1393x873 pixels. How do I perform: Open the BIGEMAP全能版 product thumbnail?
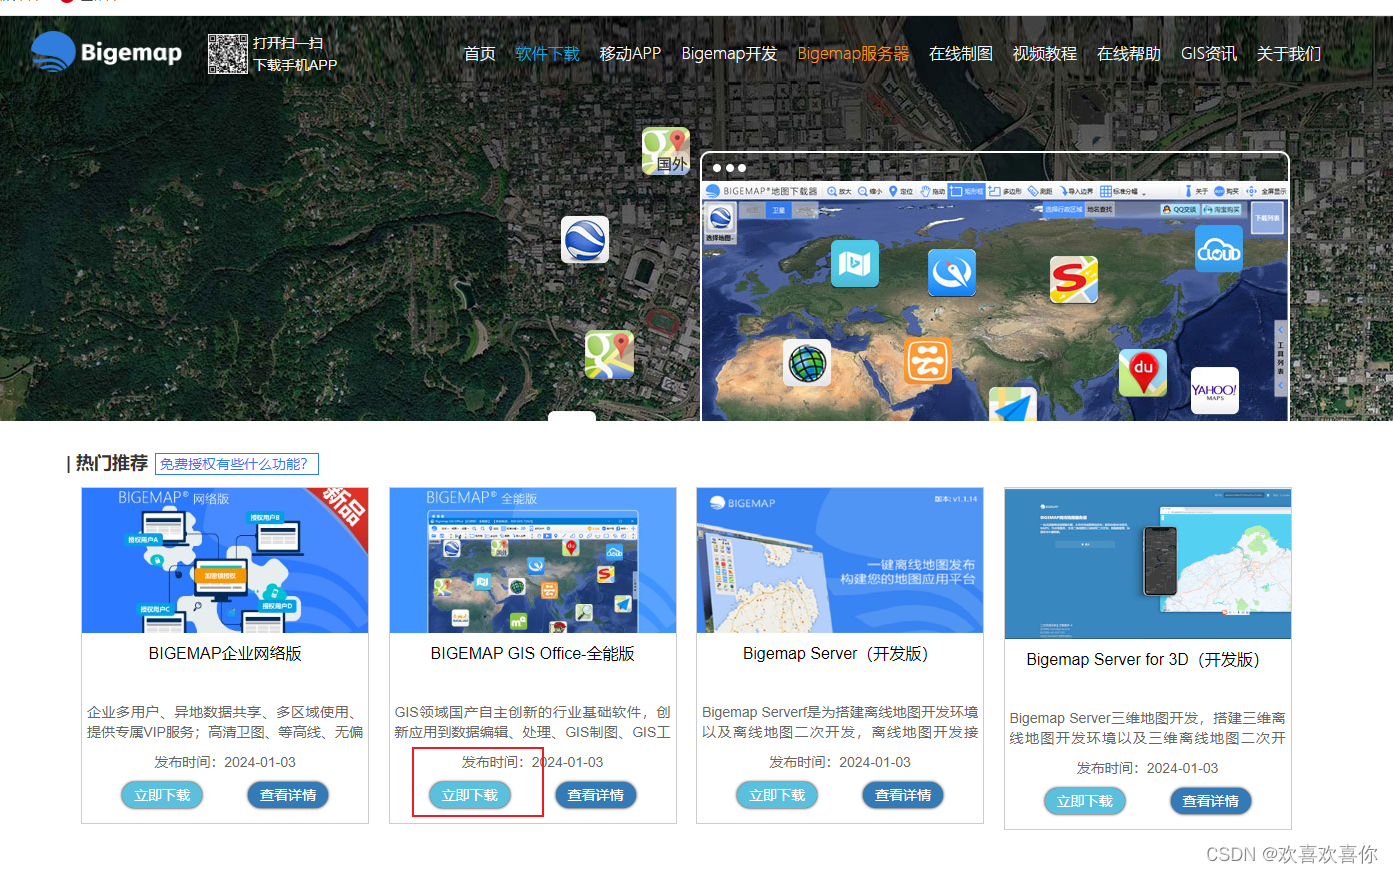point(533,560)
